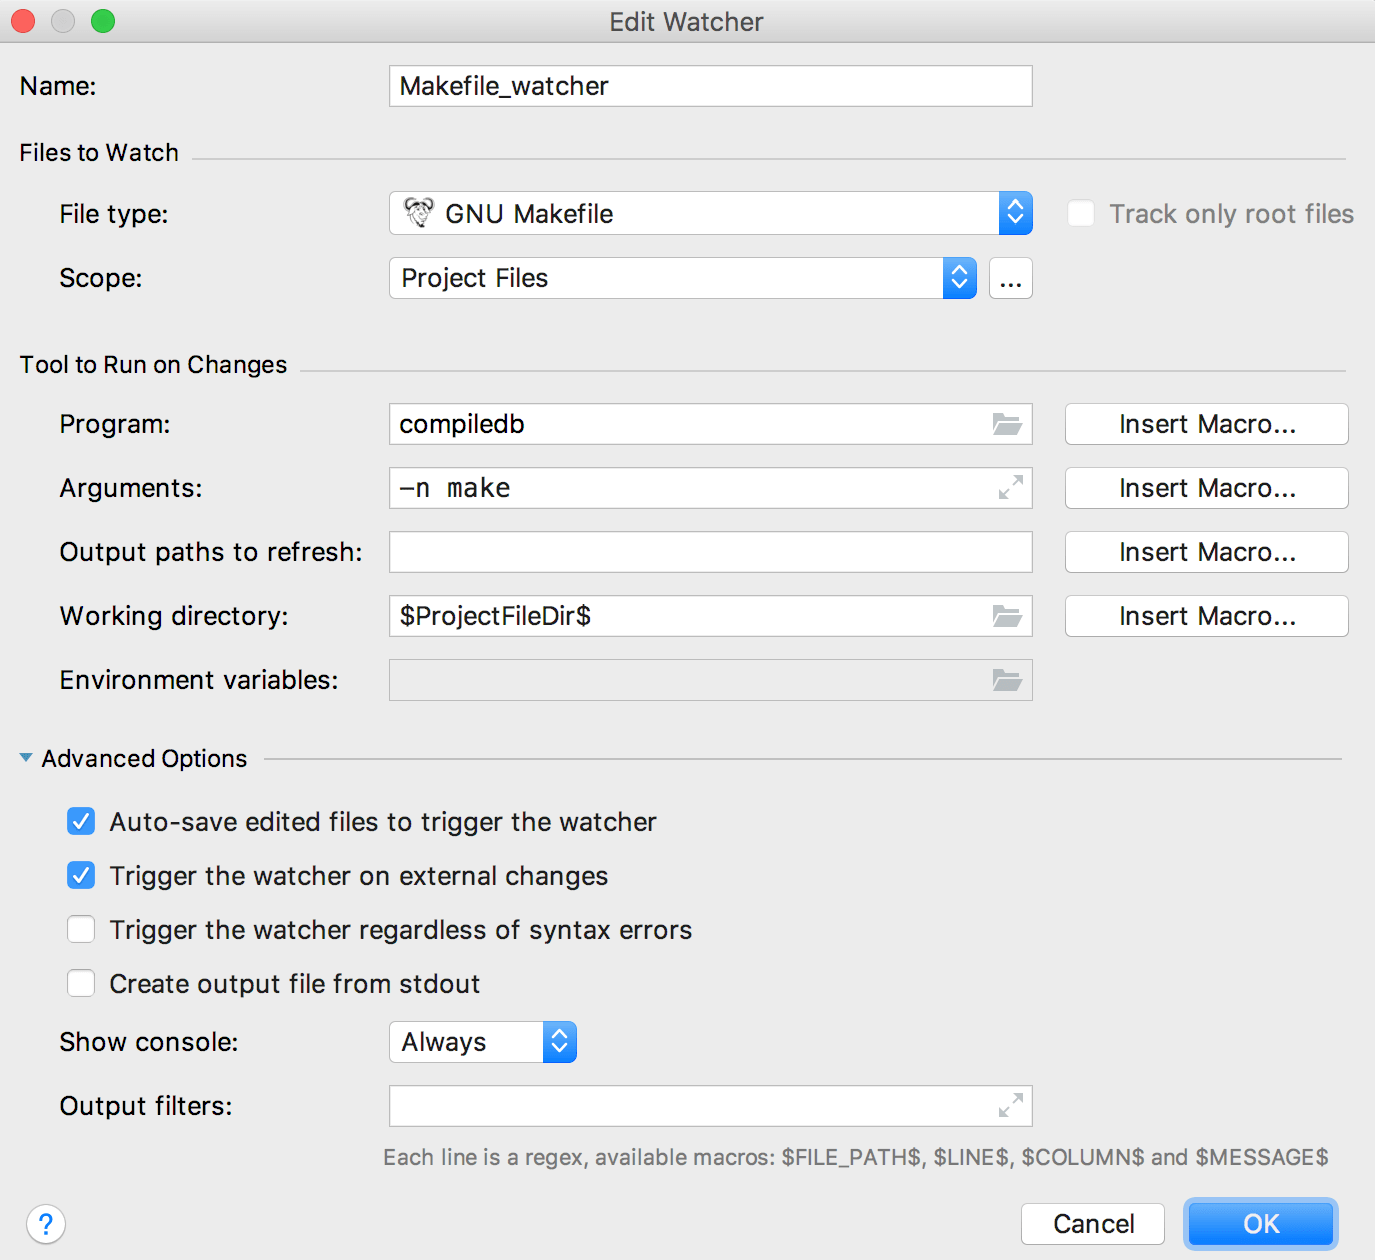Click Insert Macro for Program
Image resolution: width=1375 pixels, height=1260 pixels.
point(1206,424)
